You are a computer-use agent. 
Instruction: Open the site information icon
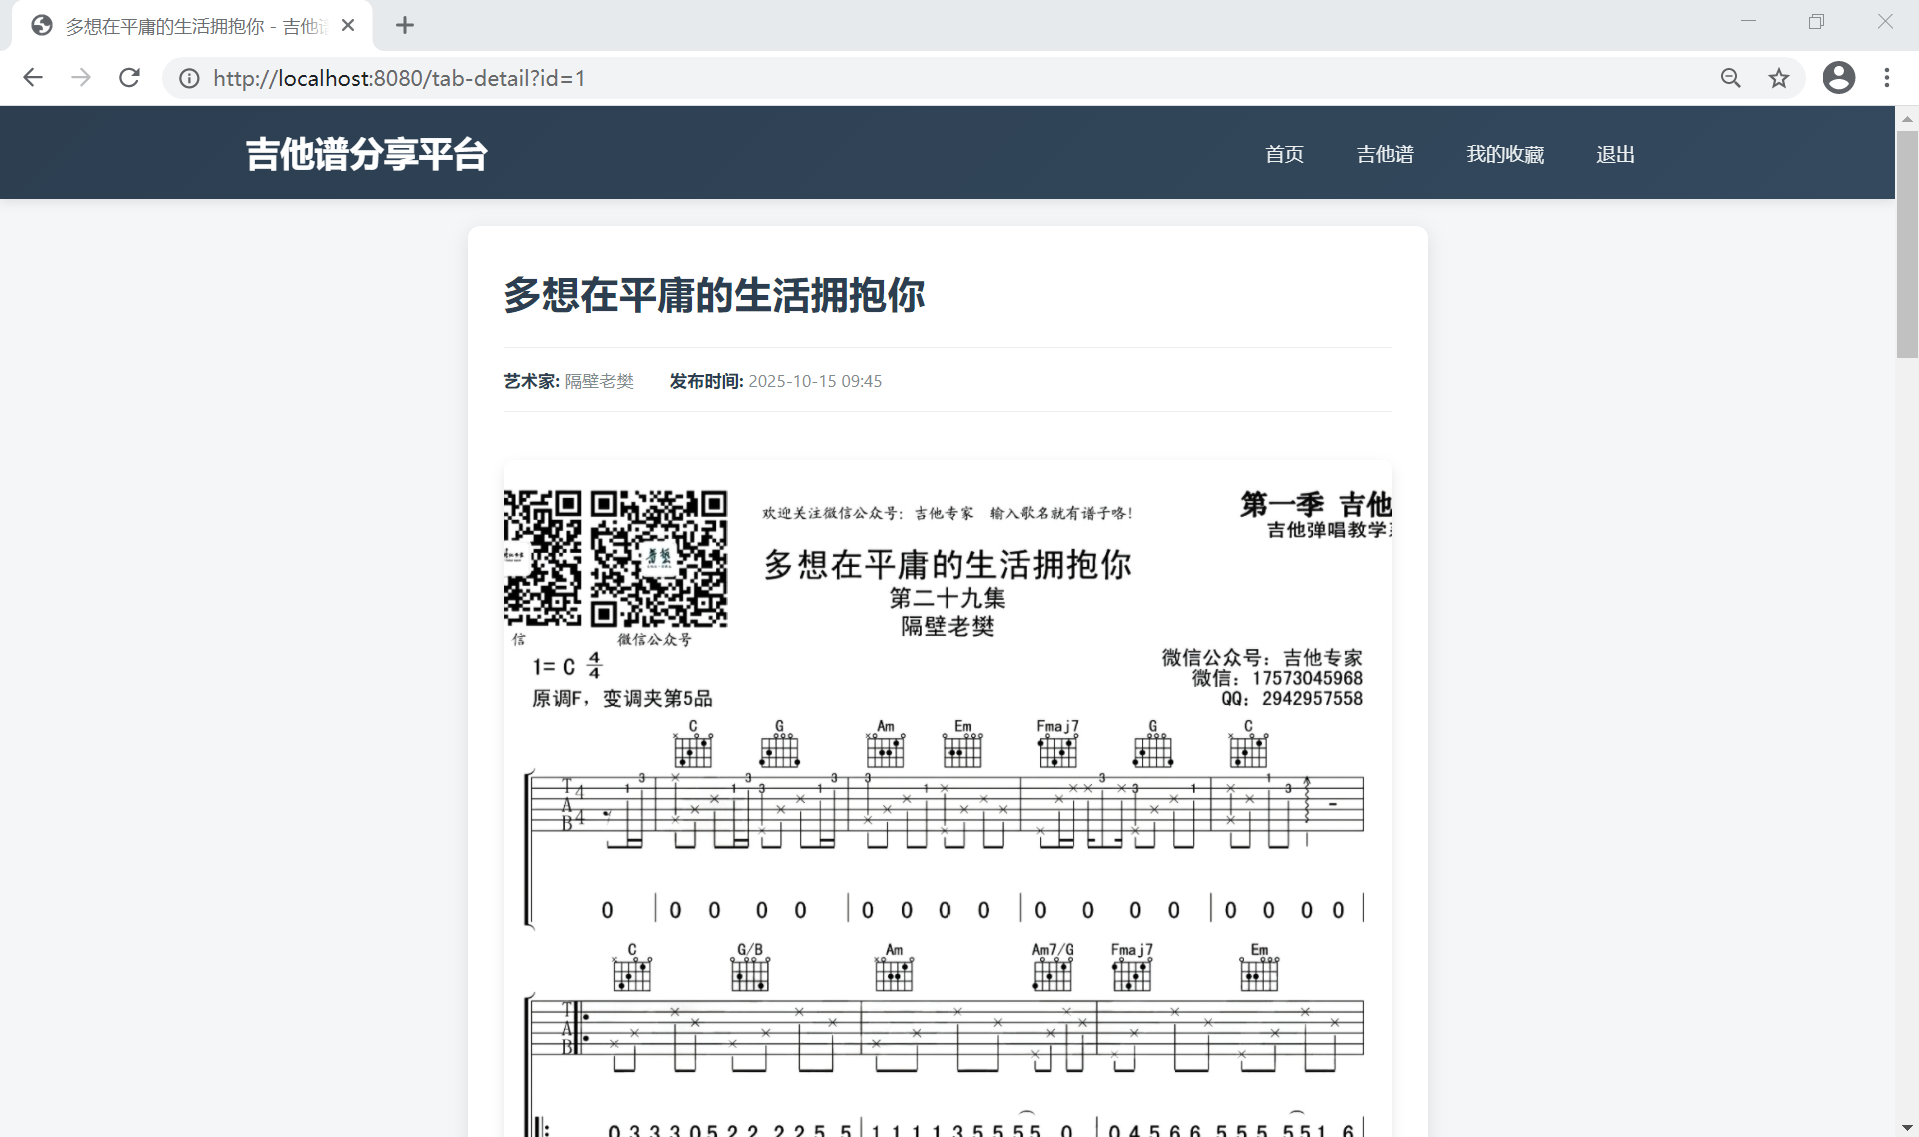point(189,78)
